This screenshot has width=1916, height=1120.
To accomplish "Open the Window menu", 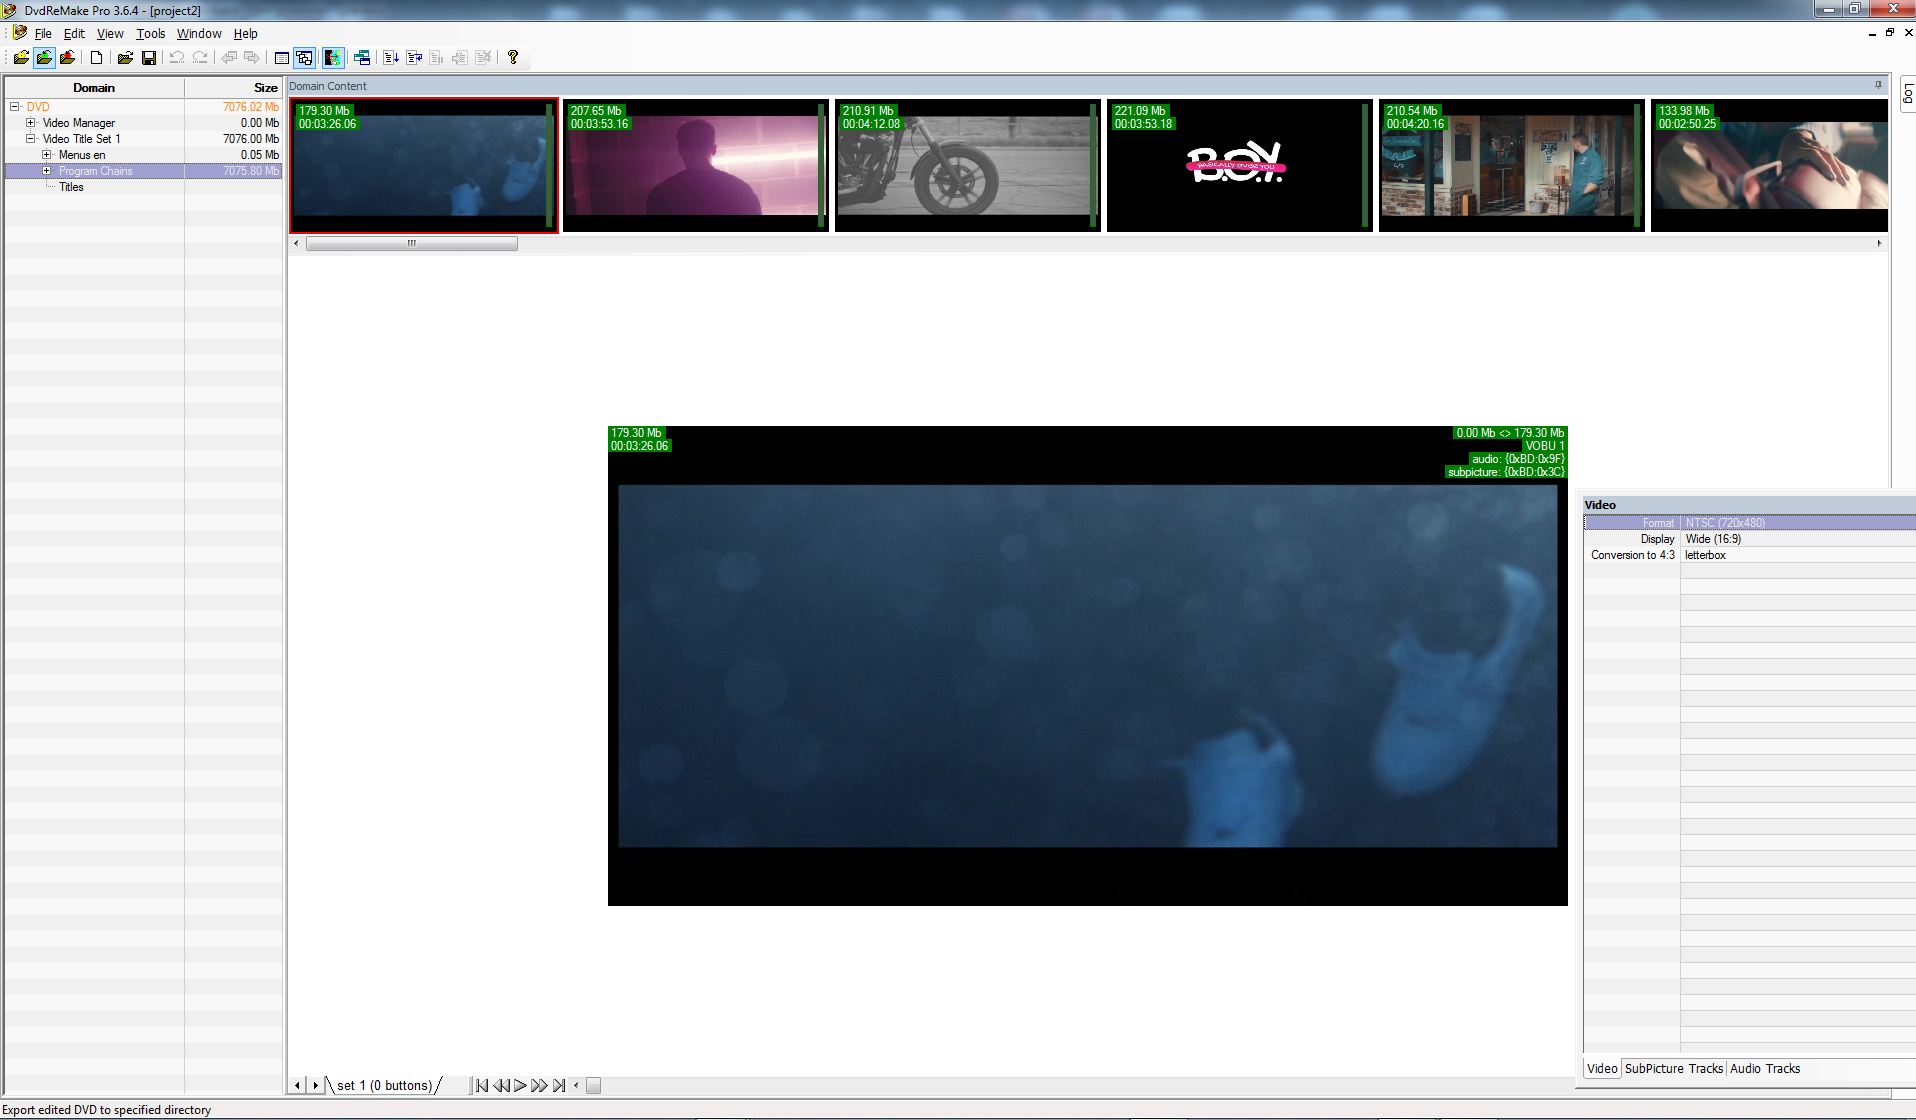I will (x=199, y=34).
